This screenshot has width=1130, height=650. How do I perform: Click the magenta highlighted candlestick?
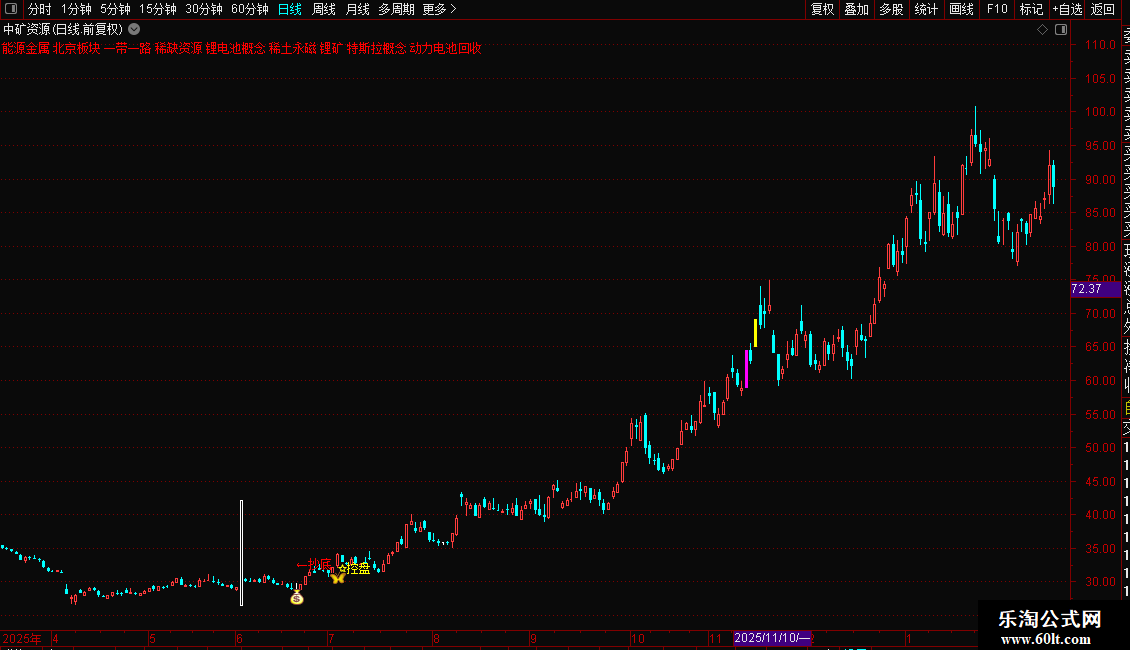click(747, 369)
